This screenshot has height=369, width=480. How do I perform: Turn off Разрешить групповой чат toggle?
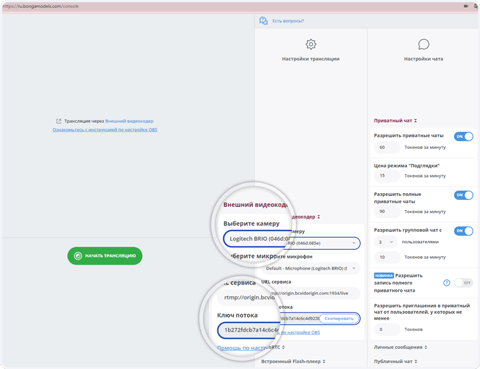tap(463, 231)
